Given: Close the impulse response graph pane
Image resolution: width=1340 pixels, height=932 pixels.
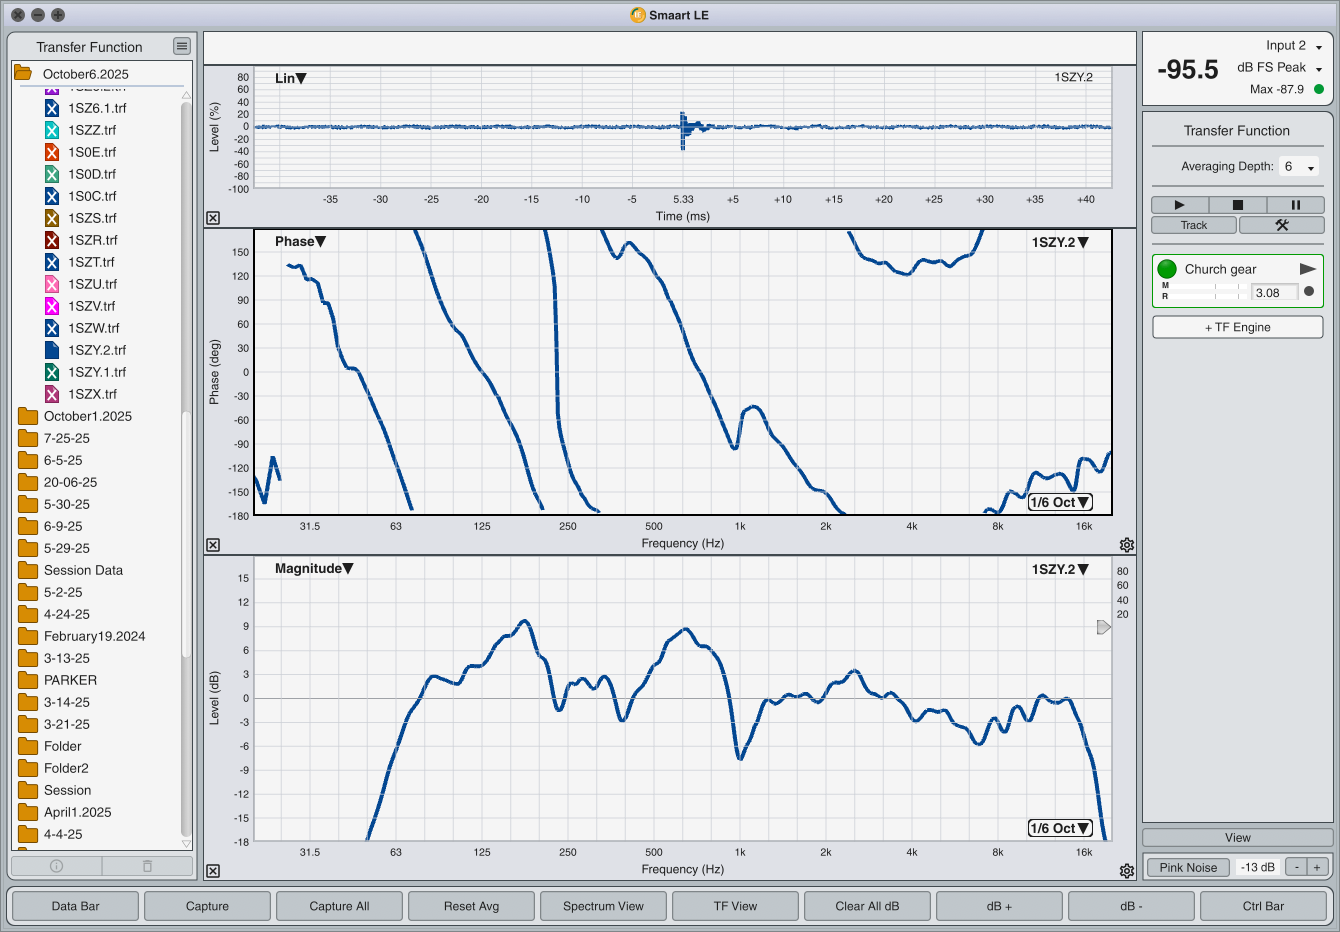Looking at the screenshot, I should click(x=213, y=218).
